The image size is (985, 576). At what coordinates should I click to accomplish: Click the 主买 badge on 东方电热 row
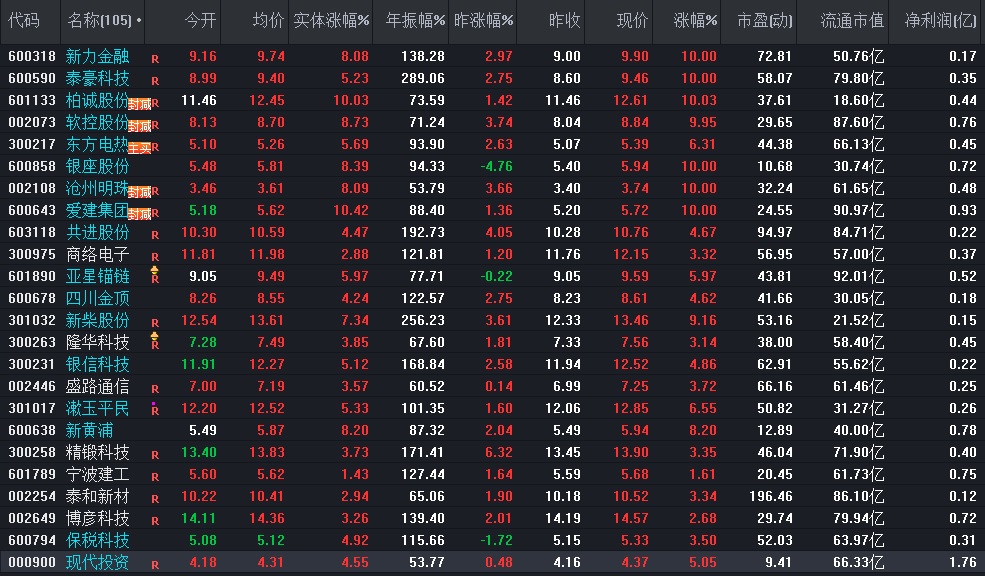point(139,148)
